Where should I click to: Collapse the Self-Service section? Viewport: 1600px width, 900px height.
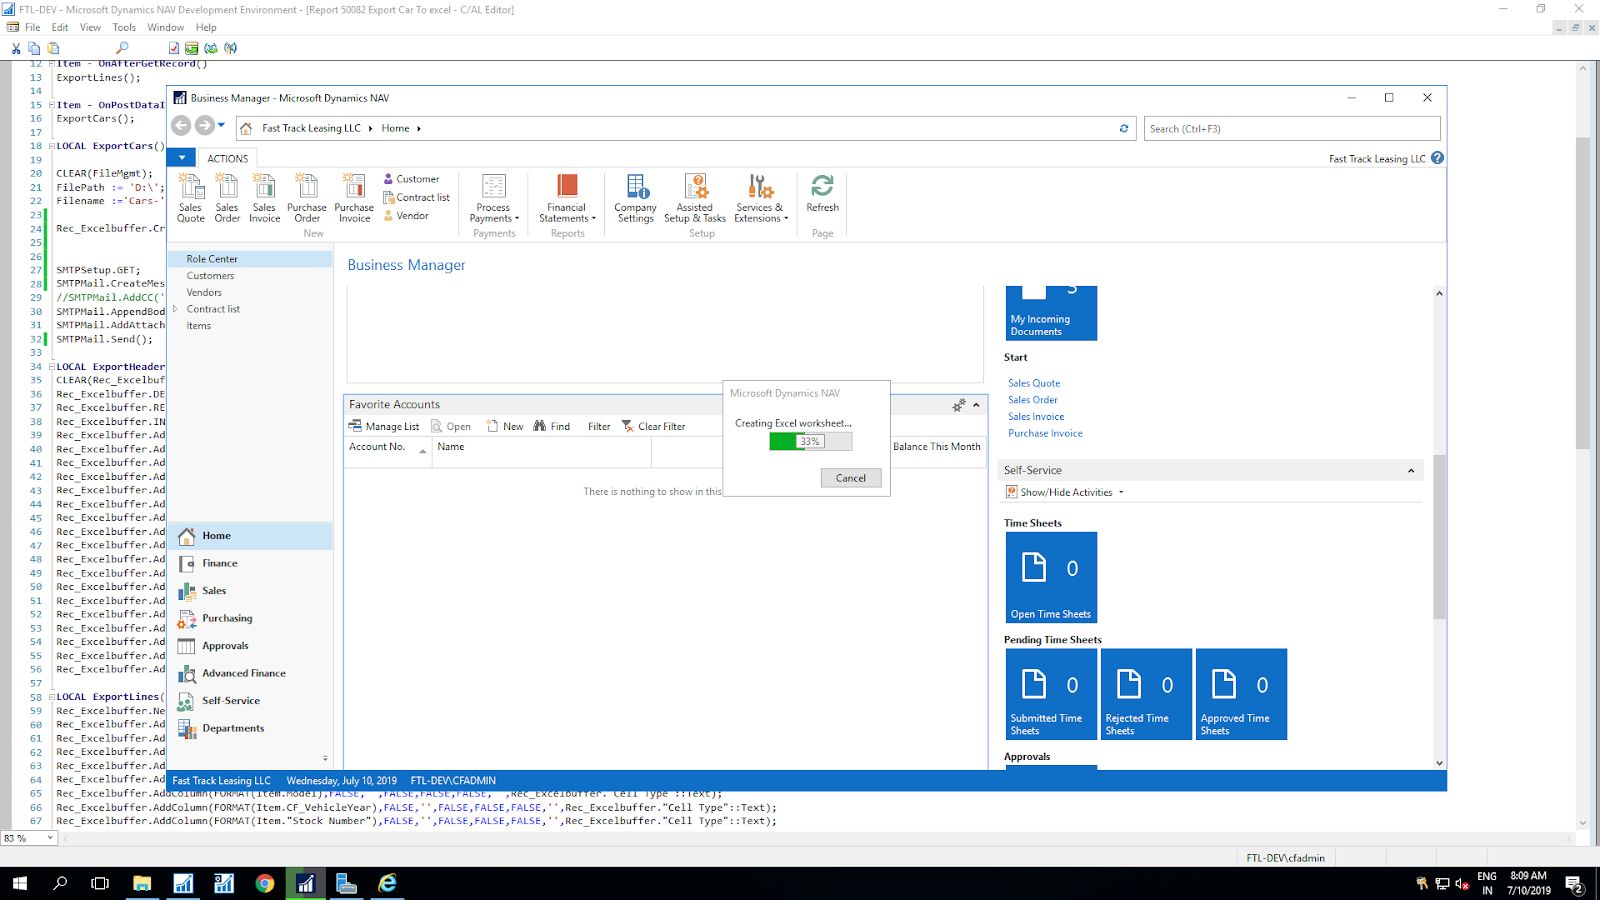[1411, 471]
